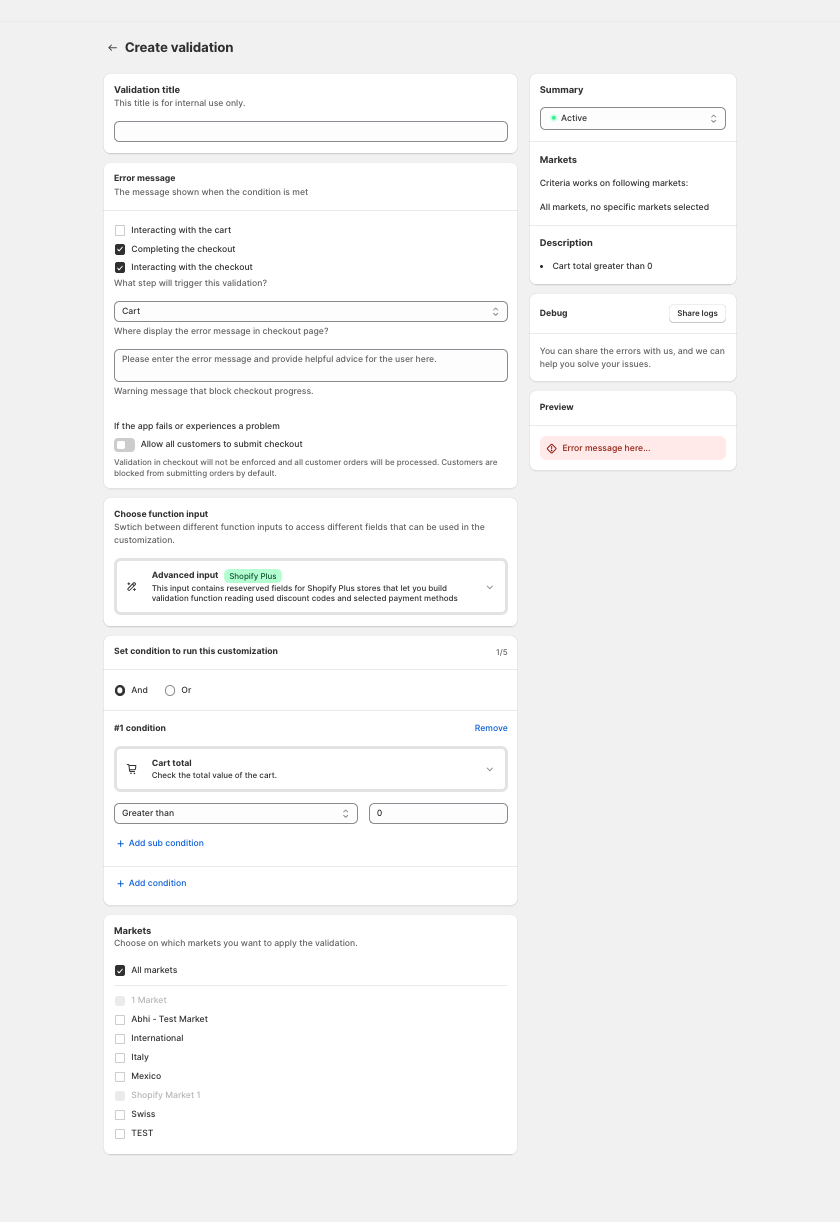Viewport: 840px width, 1222px height.
Task: Click the Validation title input field
Action: [310, 132]
